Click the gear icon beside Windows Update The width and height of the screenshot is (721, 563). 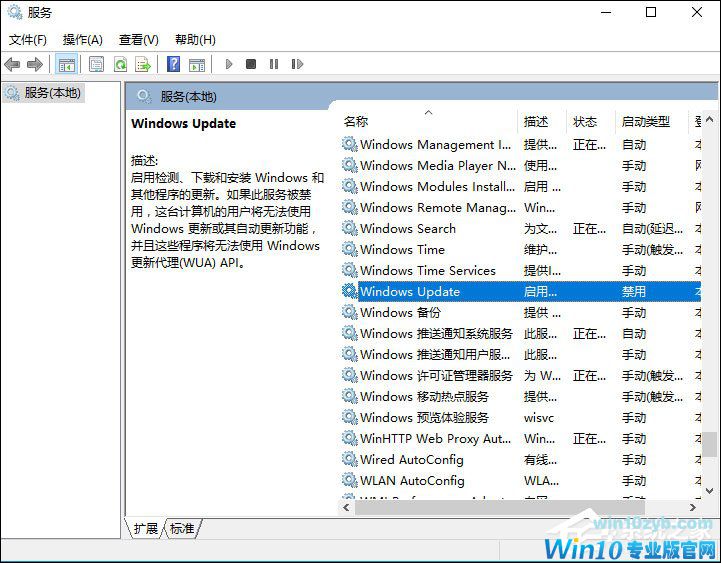349,291
